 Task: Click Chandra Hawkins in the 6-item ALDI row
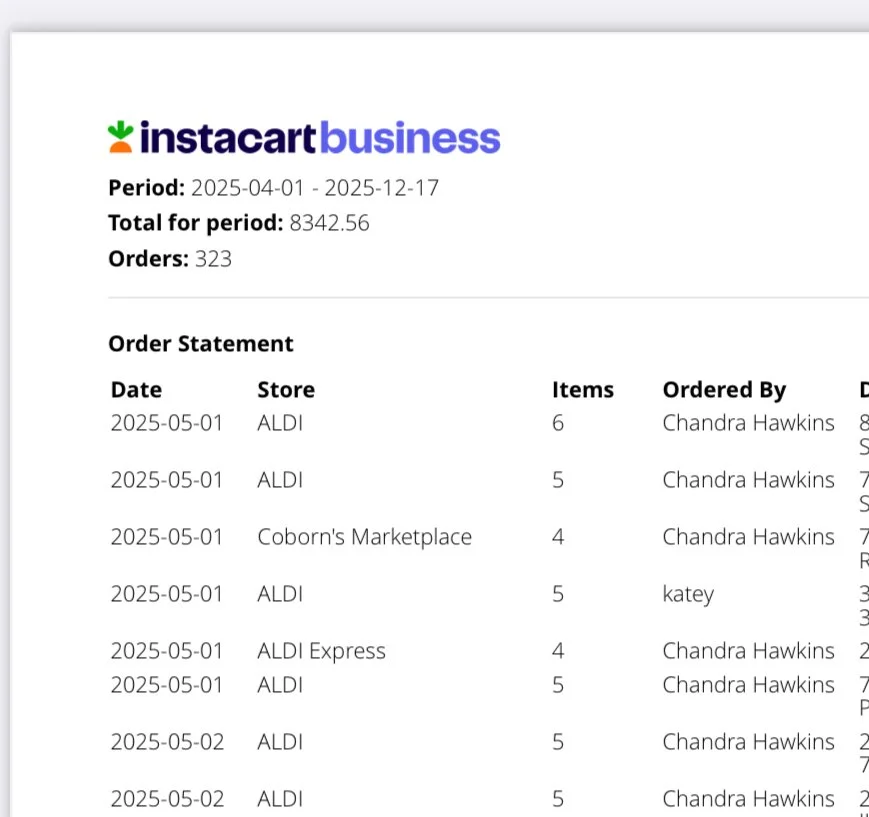[749, 423]
